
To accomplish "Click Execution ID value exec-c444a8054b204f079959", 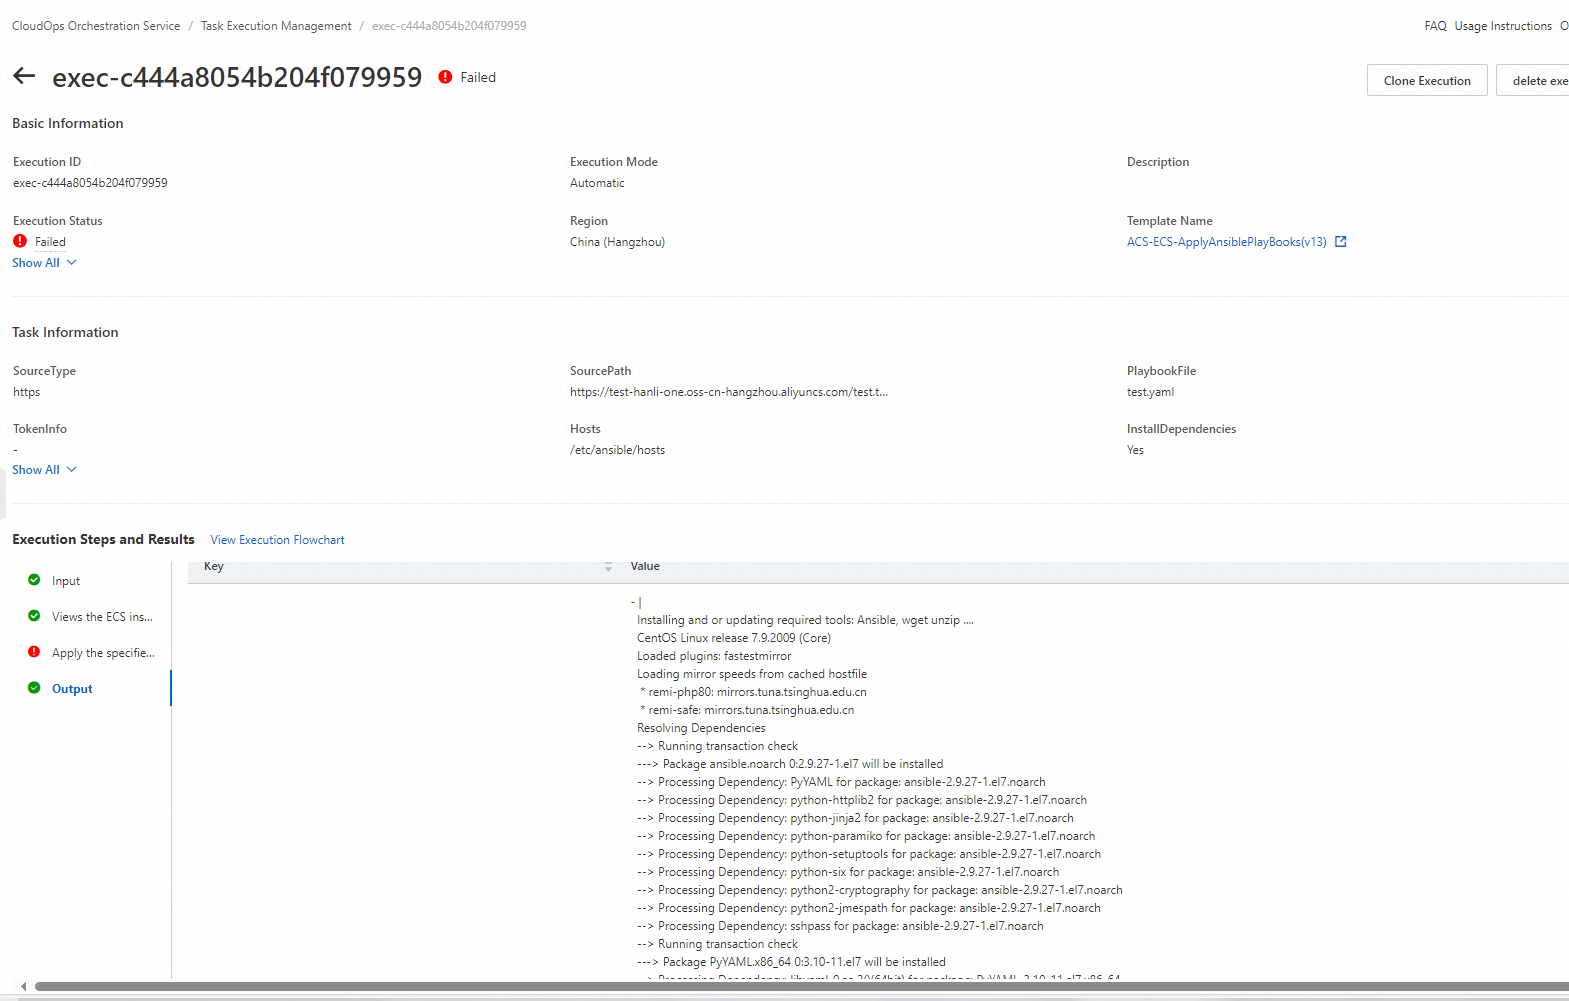I will [x=90, y=183].
